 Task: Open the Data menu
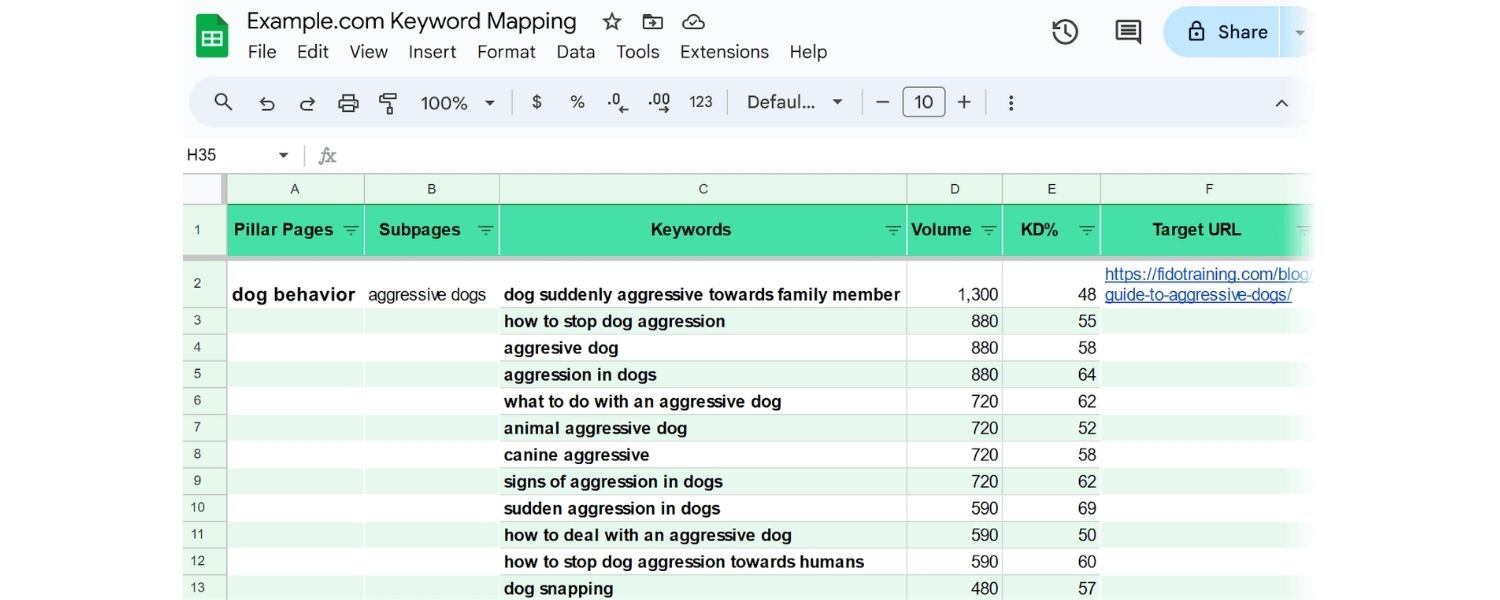coord(576,52)
